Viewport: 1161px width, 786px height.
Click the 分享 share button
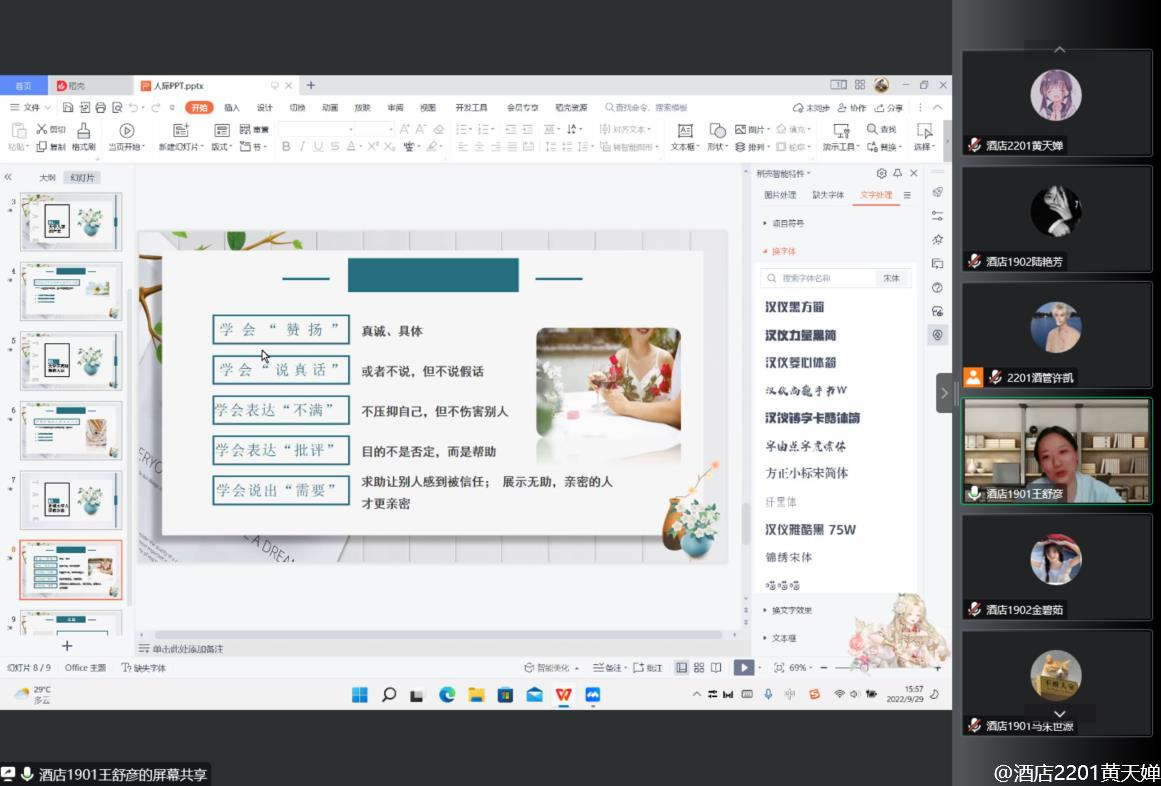889,107
